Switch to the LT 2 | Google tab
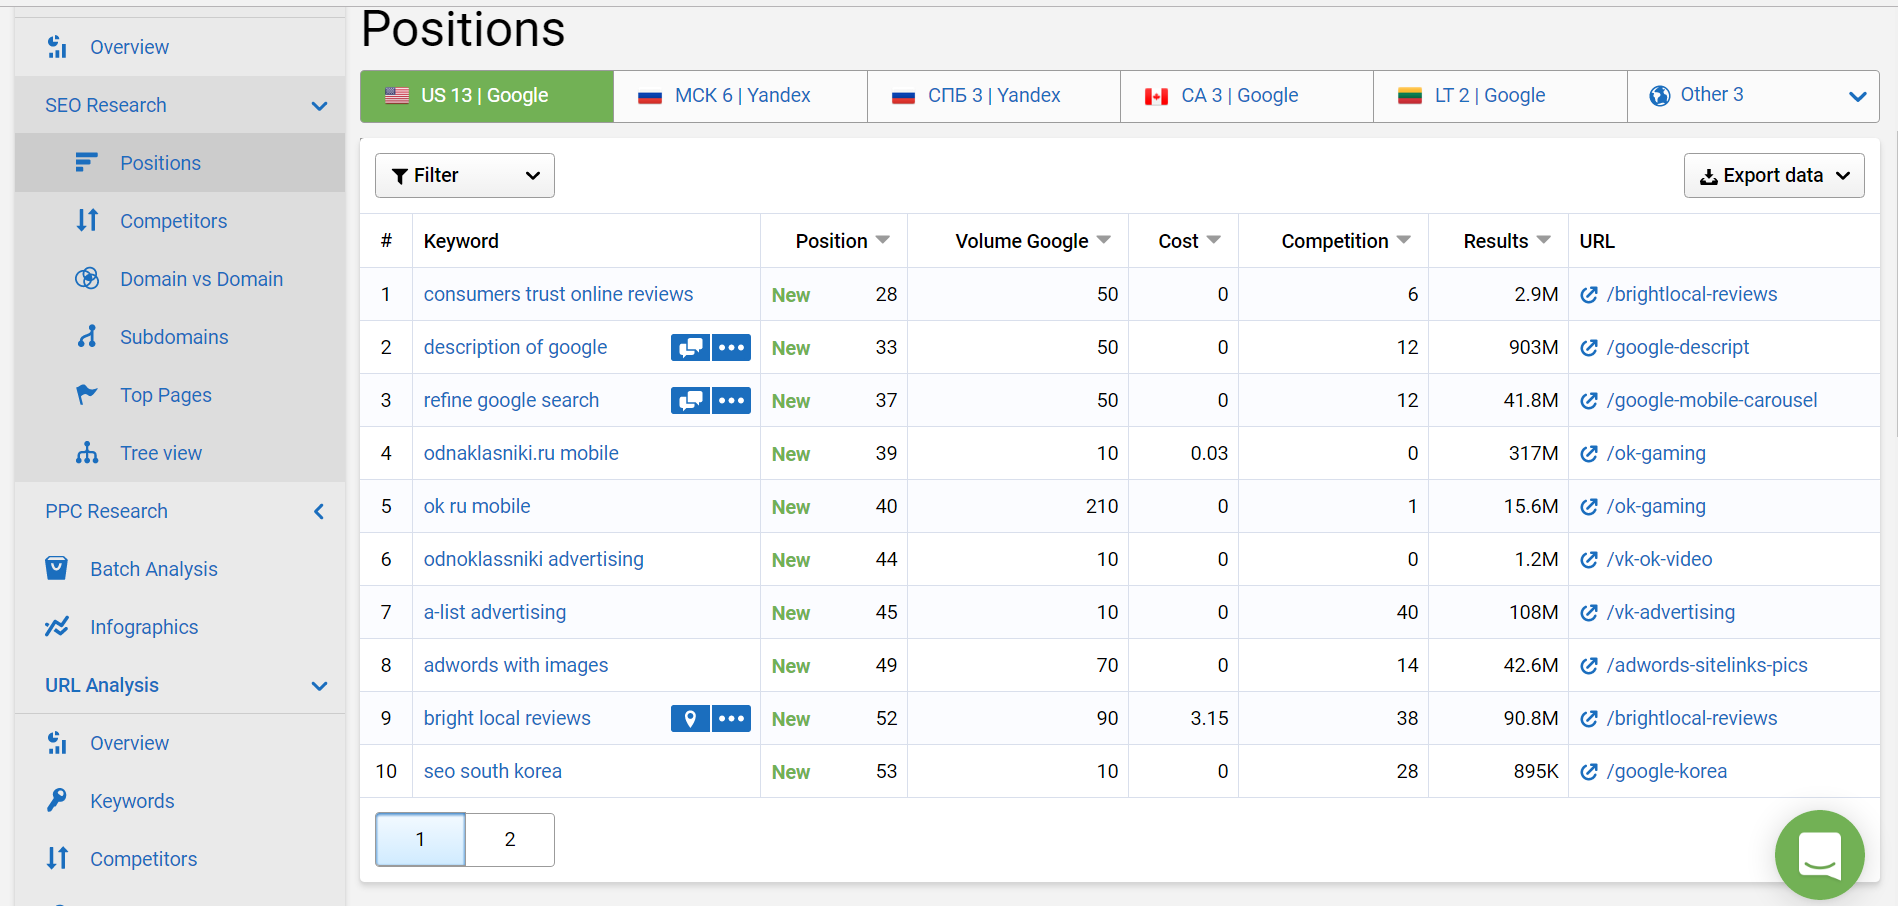Viewport: 1898px width, 906px height. click(1500, 96)
